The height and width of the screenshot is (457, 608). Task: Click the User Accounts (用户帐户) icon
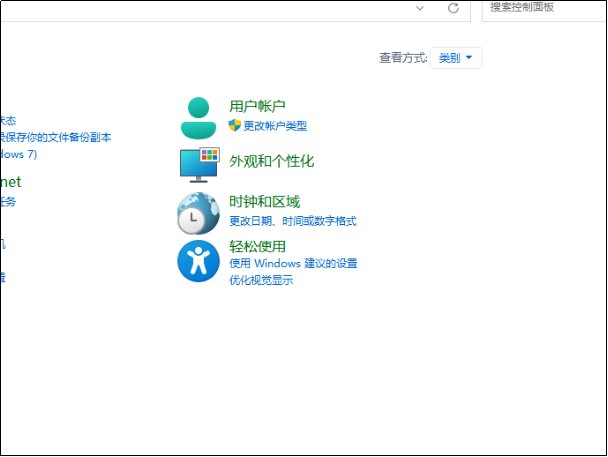click(x=198, y=118)
